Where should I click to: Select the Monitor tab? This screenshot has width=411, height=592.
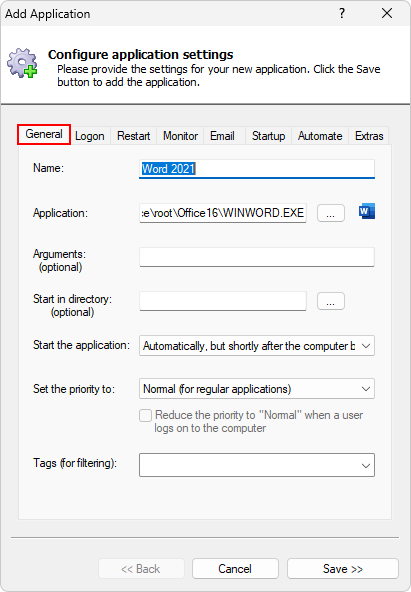tap(180, 136)
